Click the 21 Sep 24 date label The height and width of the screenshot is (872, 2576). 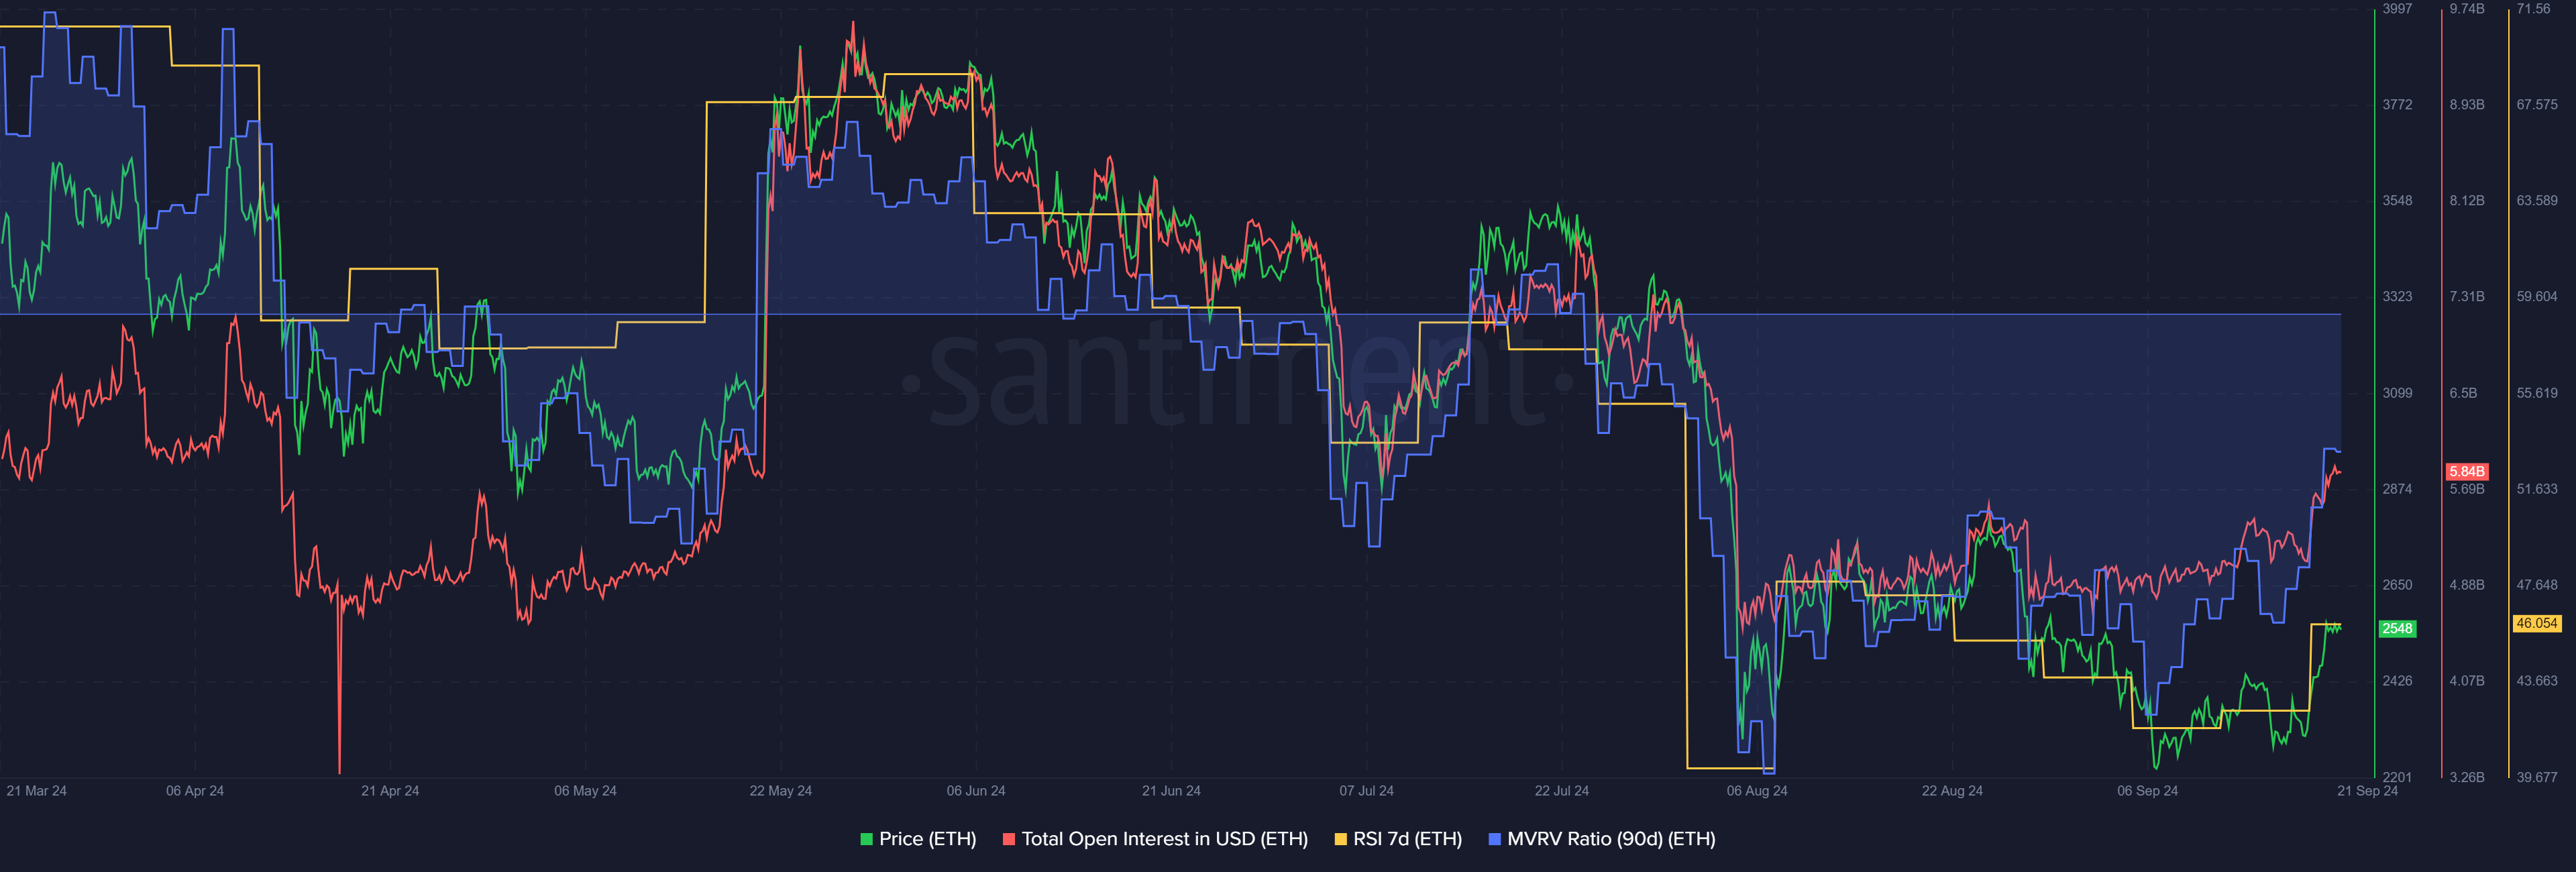click(2367, 791)
